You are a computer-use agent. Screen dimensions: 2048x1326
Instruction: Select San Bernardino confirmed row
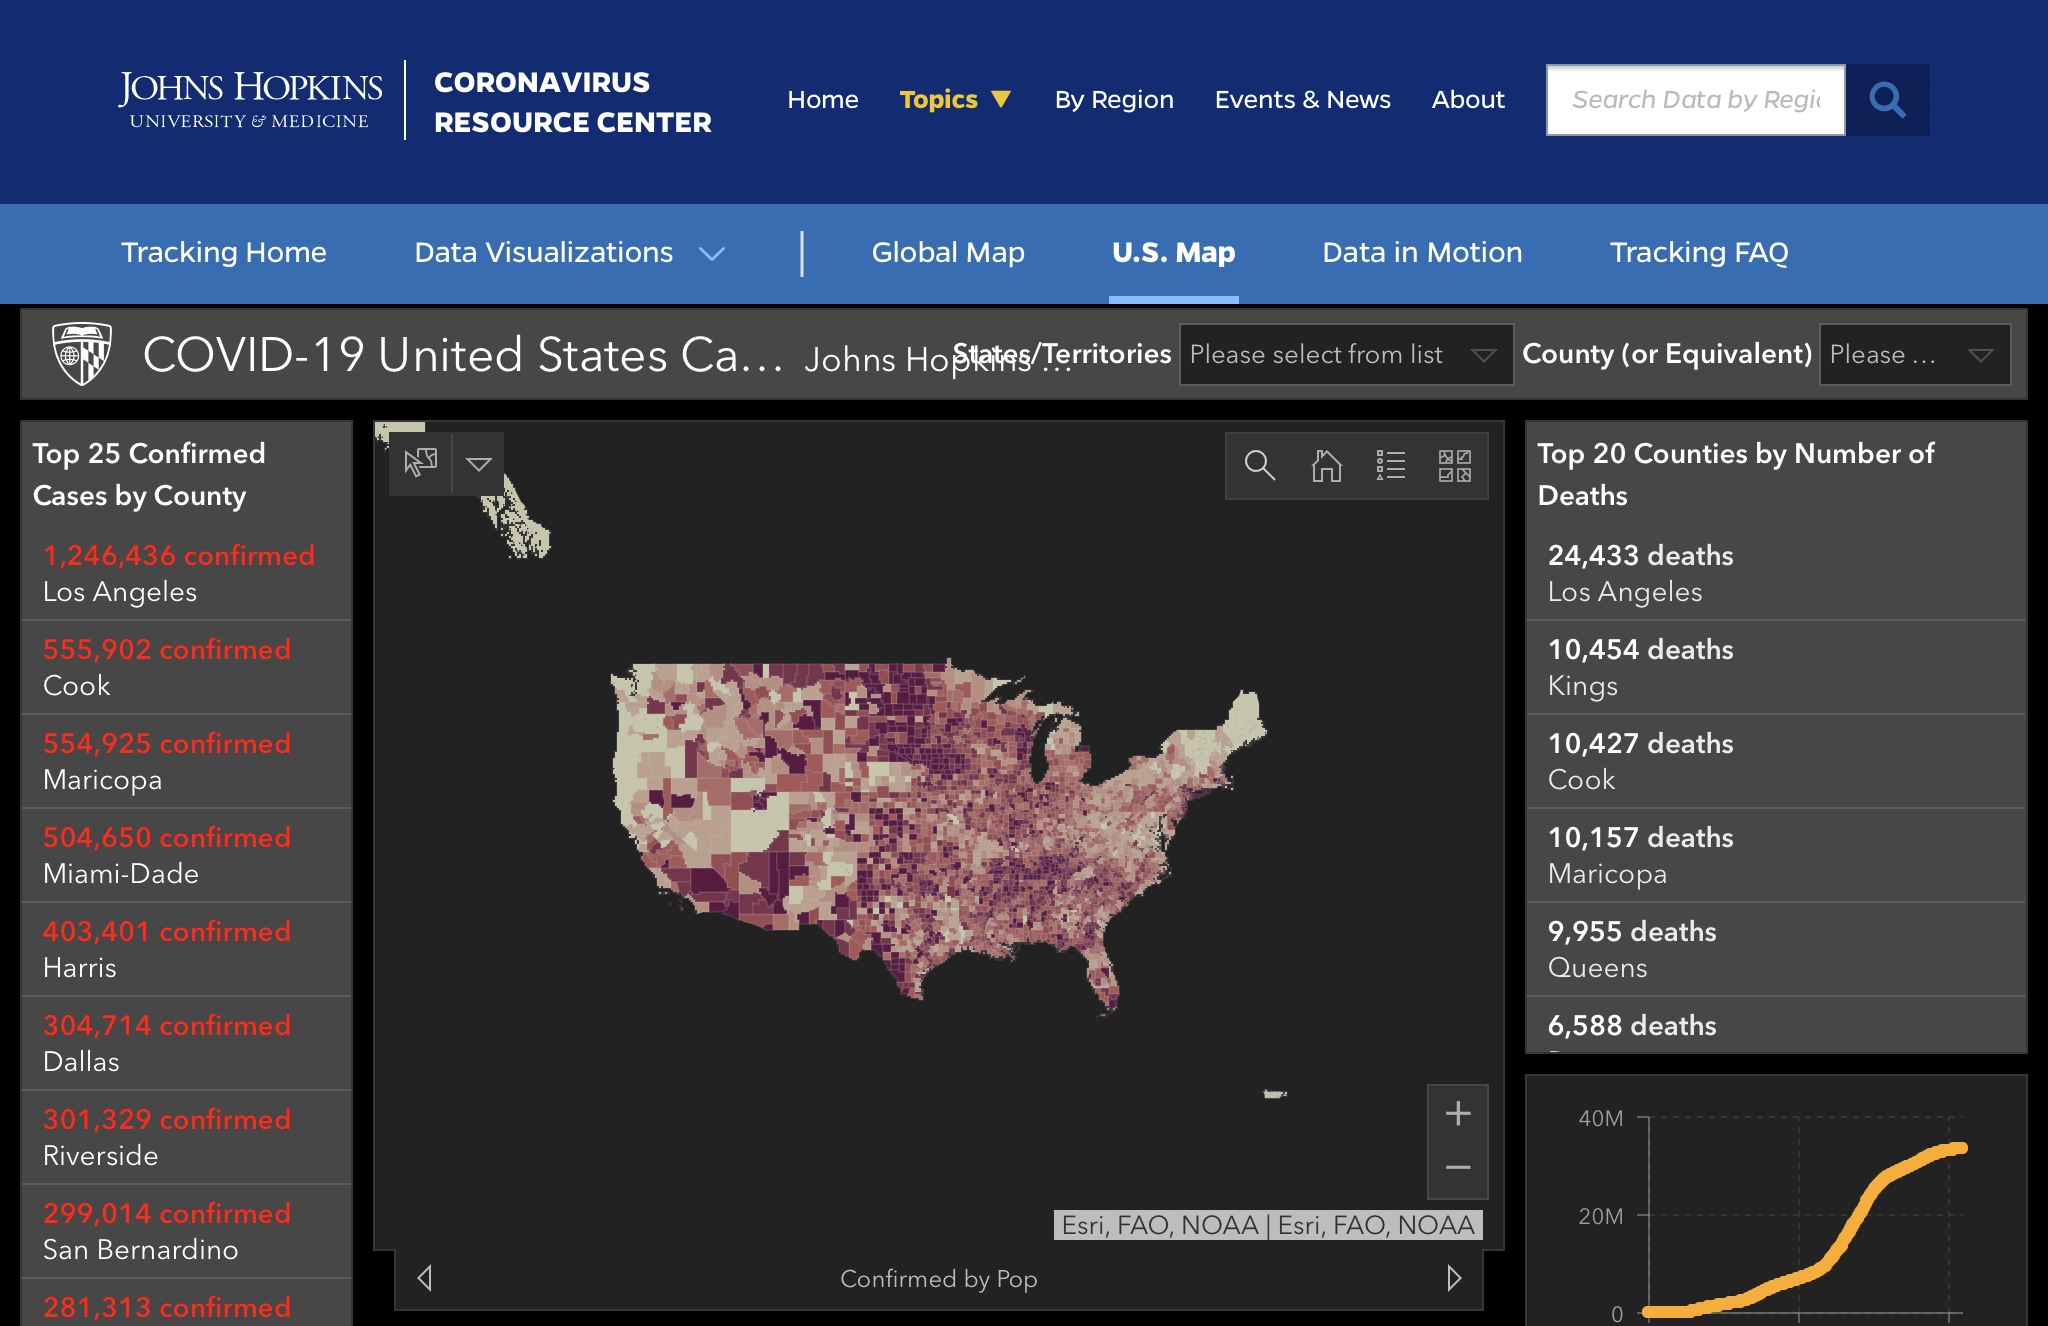(x=186, y=1231)
